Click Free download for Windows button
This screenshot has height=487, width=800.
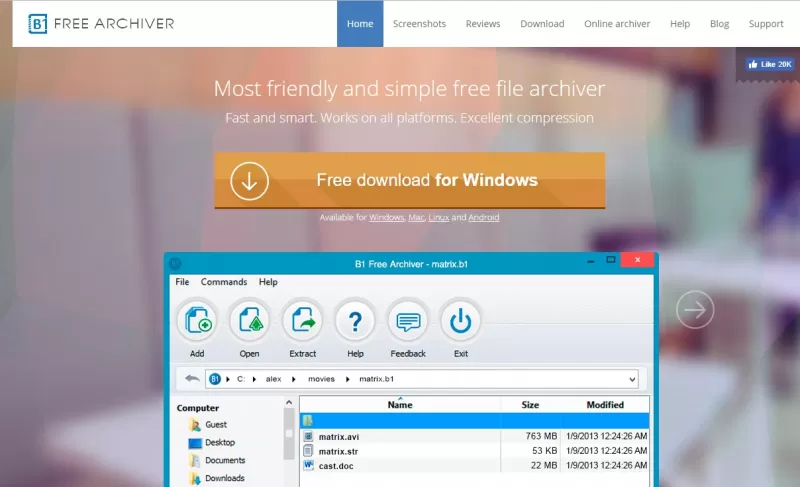[410, 180]
